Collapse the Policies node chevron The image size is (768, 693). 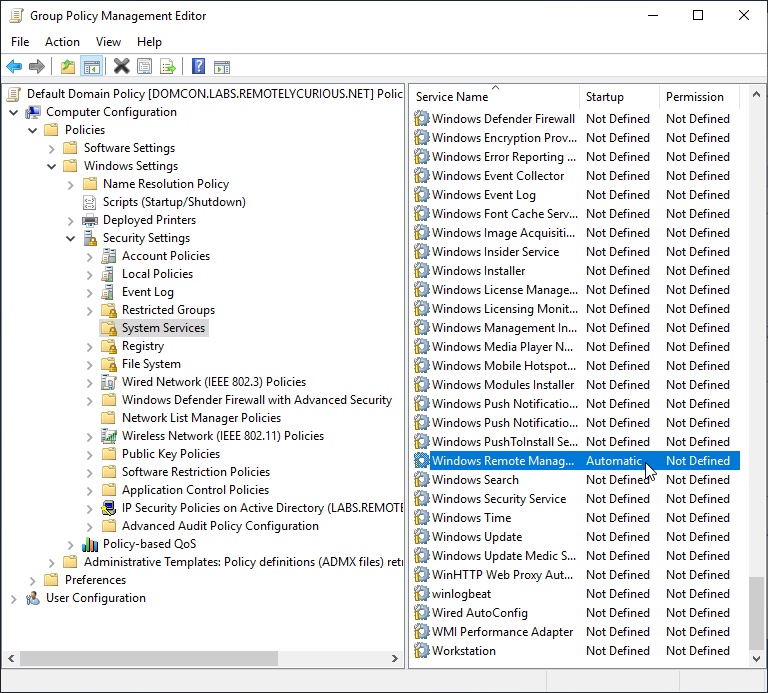pos(33,131)
